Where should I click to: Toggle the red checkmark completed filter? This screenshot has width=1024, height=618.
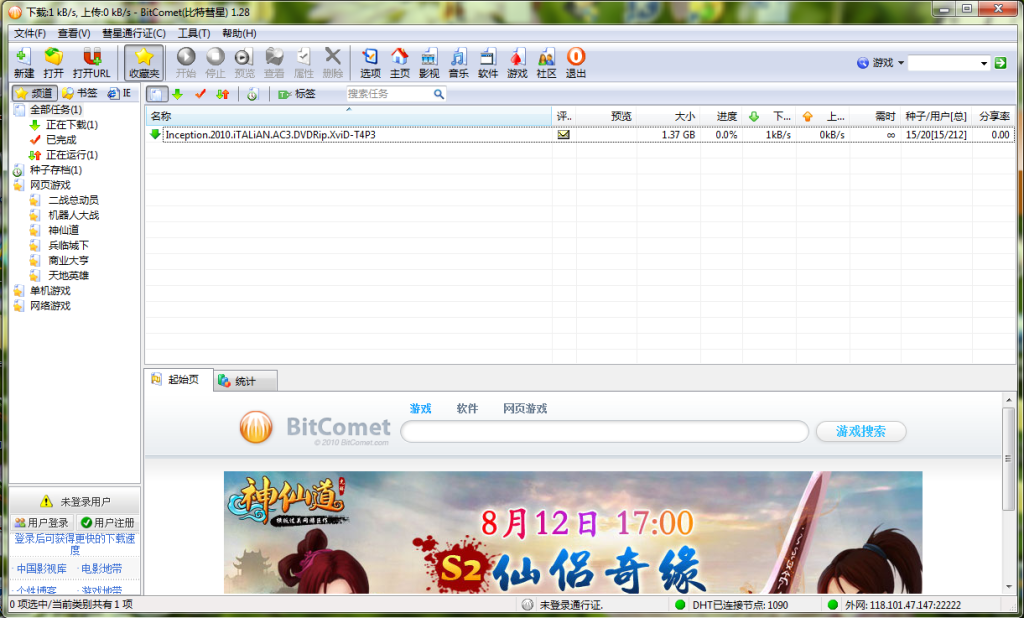click(200, 94)
